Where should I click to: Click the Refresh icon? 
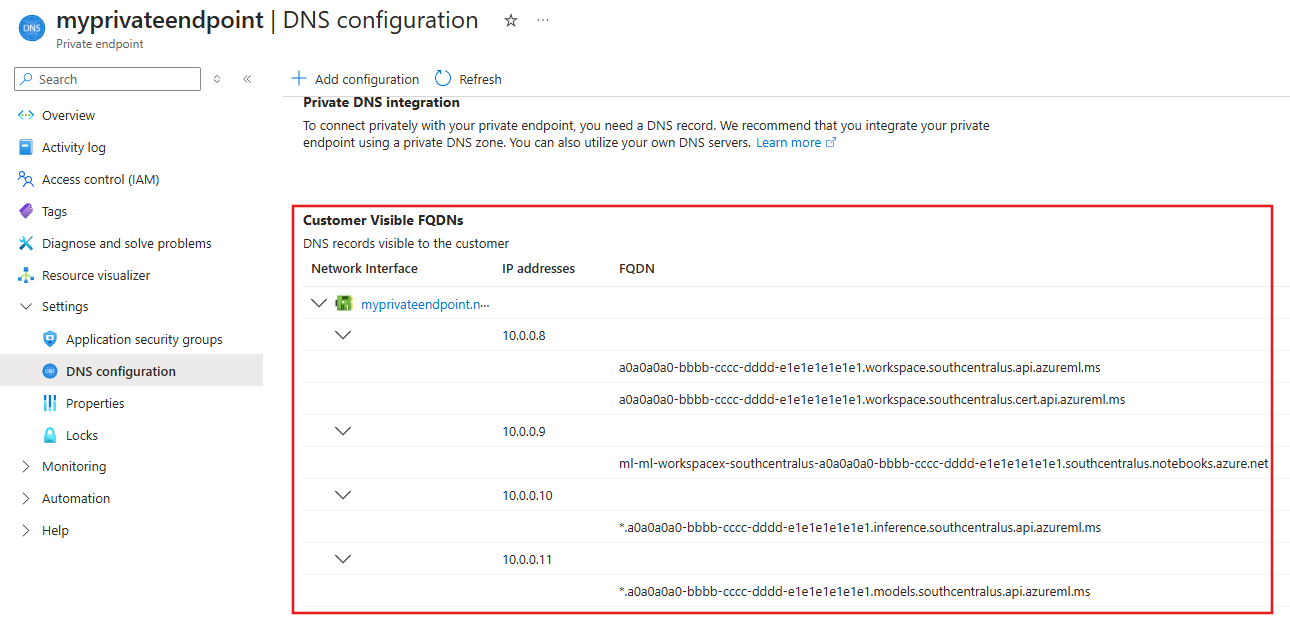[x=441, y=78]
